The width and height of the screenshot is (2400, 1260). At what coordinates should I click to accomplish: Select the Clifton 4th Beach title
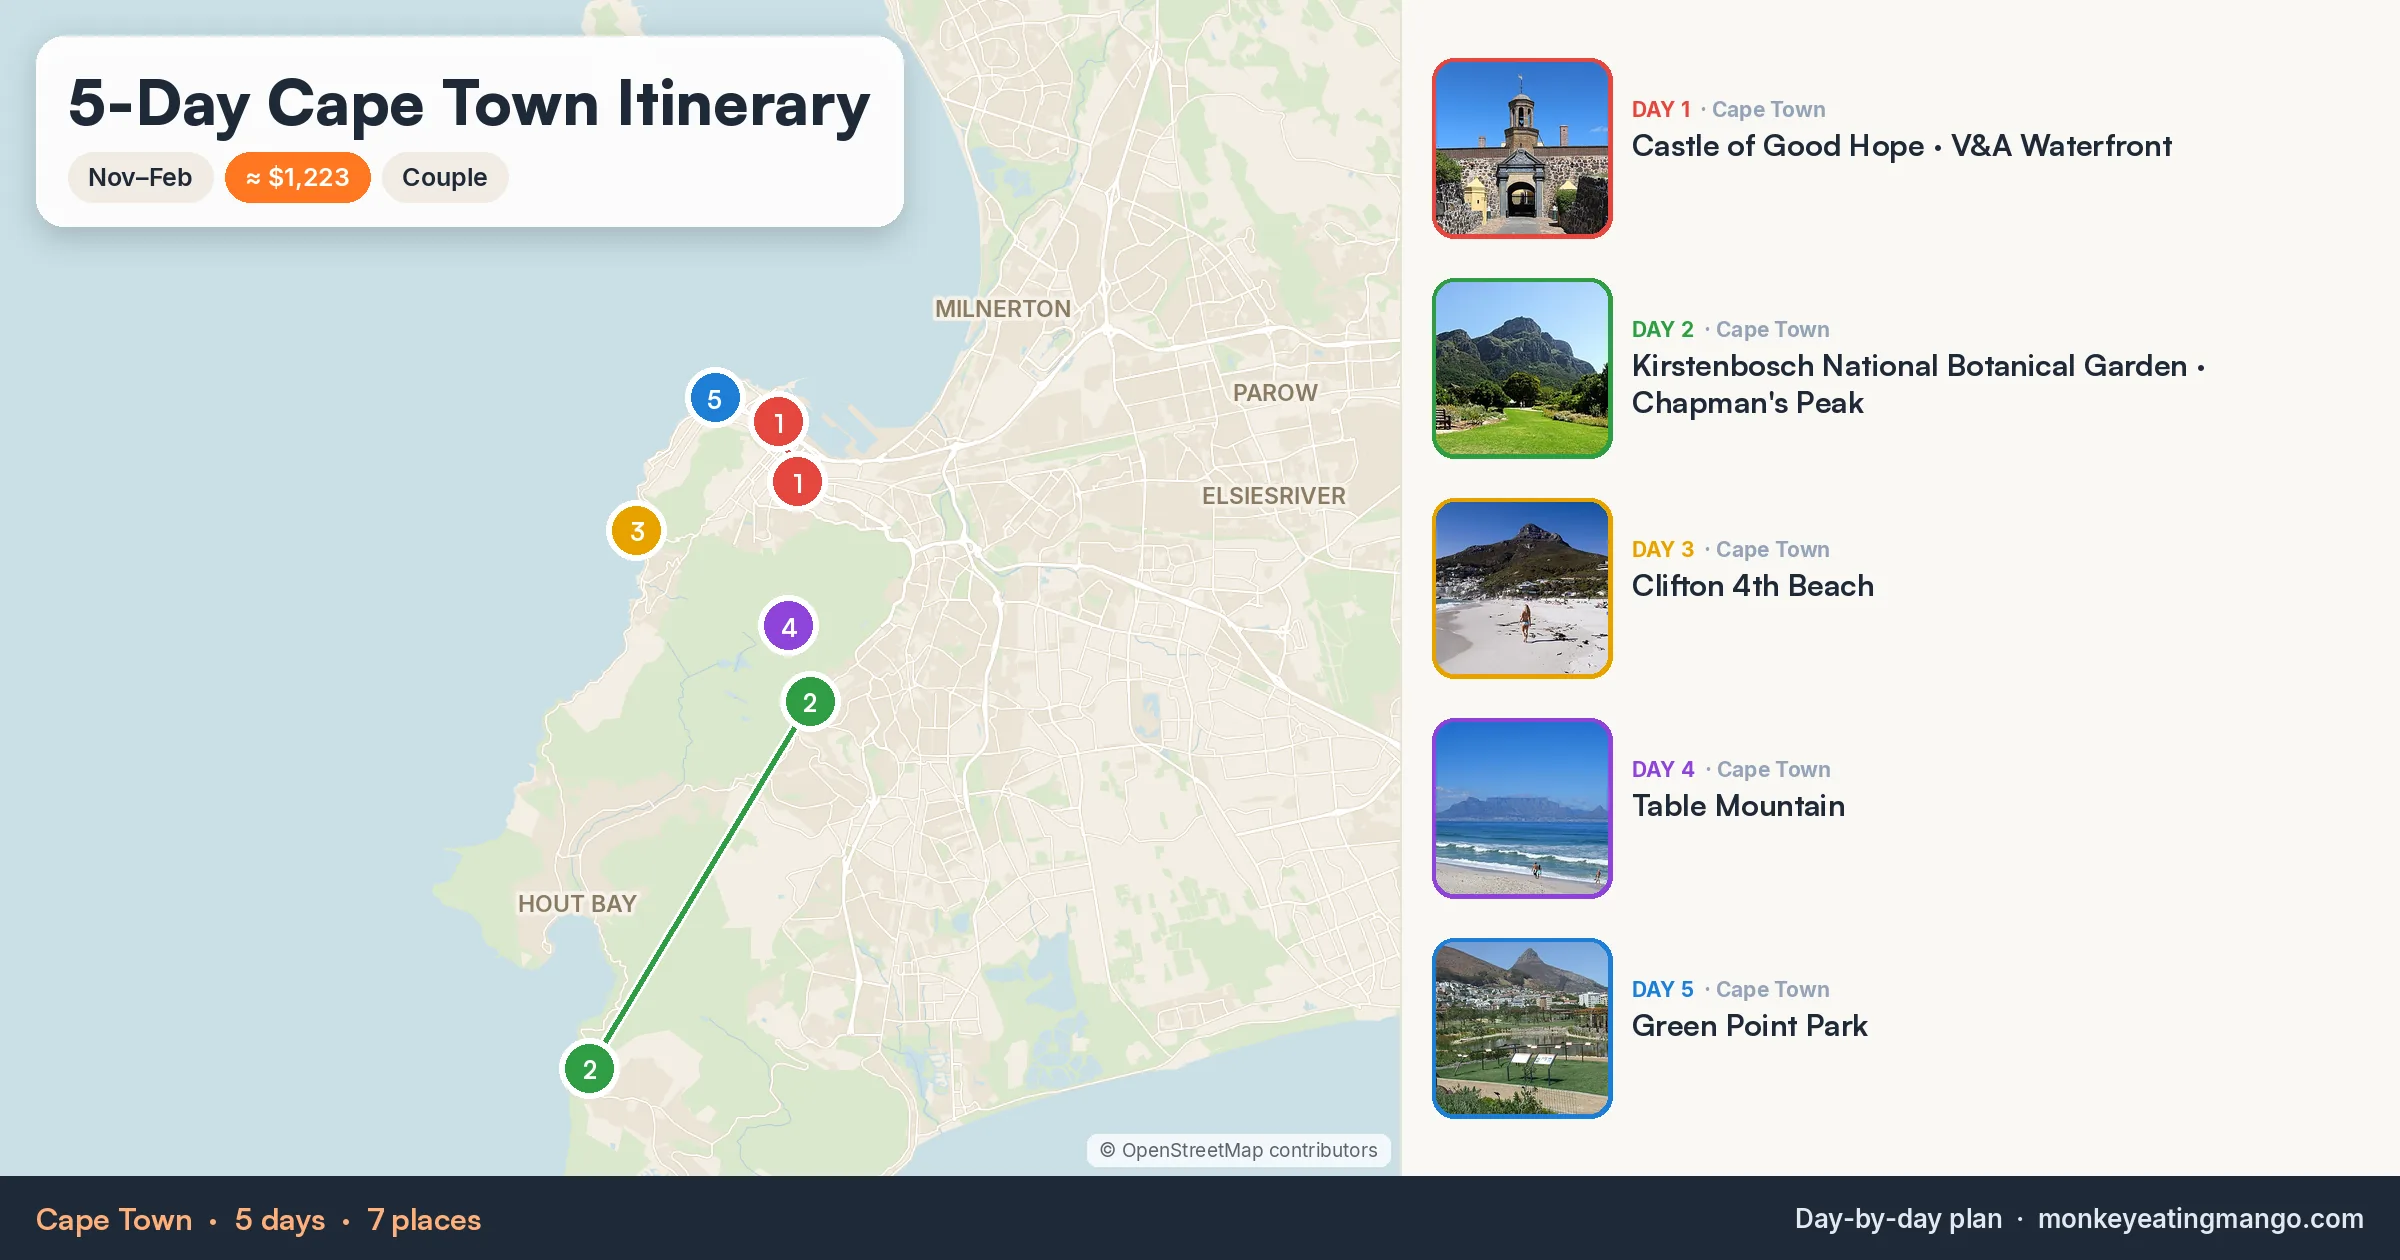[1752, 586]
